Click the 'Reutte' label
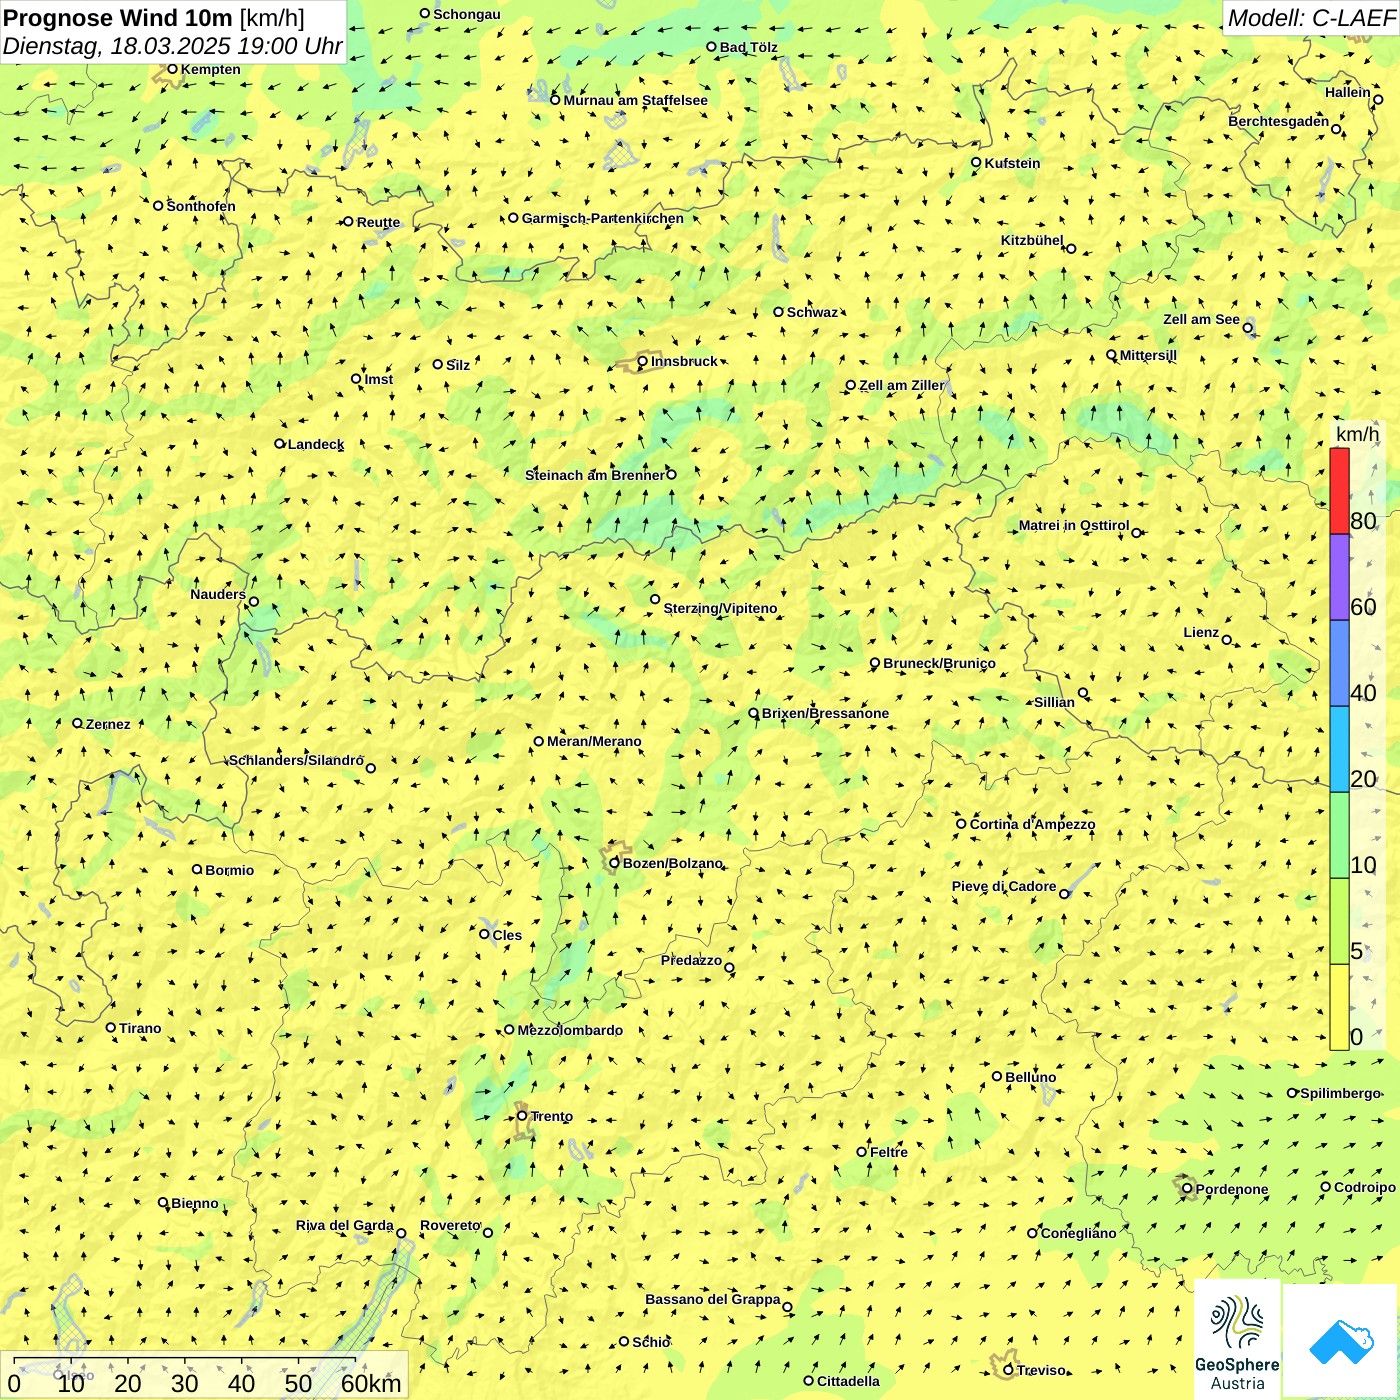The width and height of the screenshot is (1400, 1400). pyautogui.click(x=379, y=222)
